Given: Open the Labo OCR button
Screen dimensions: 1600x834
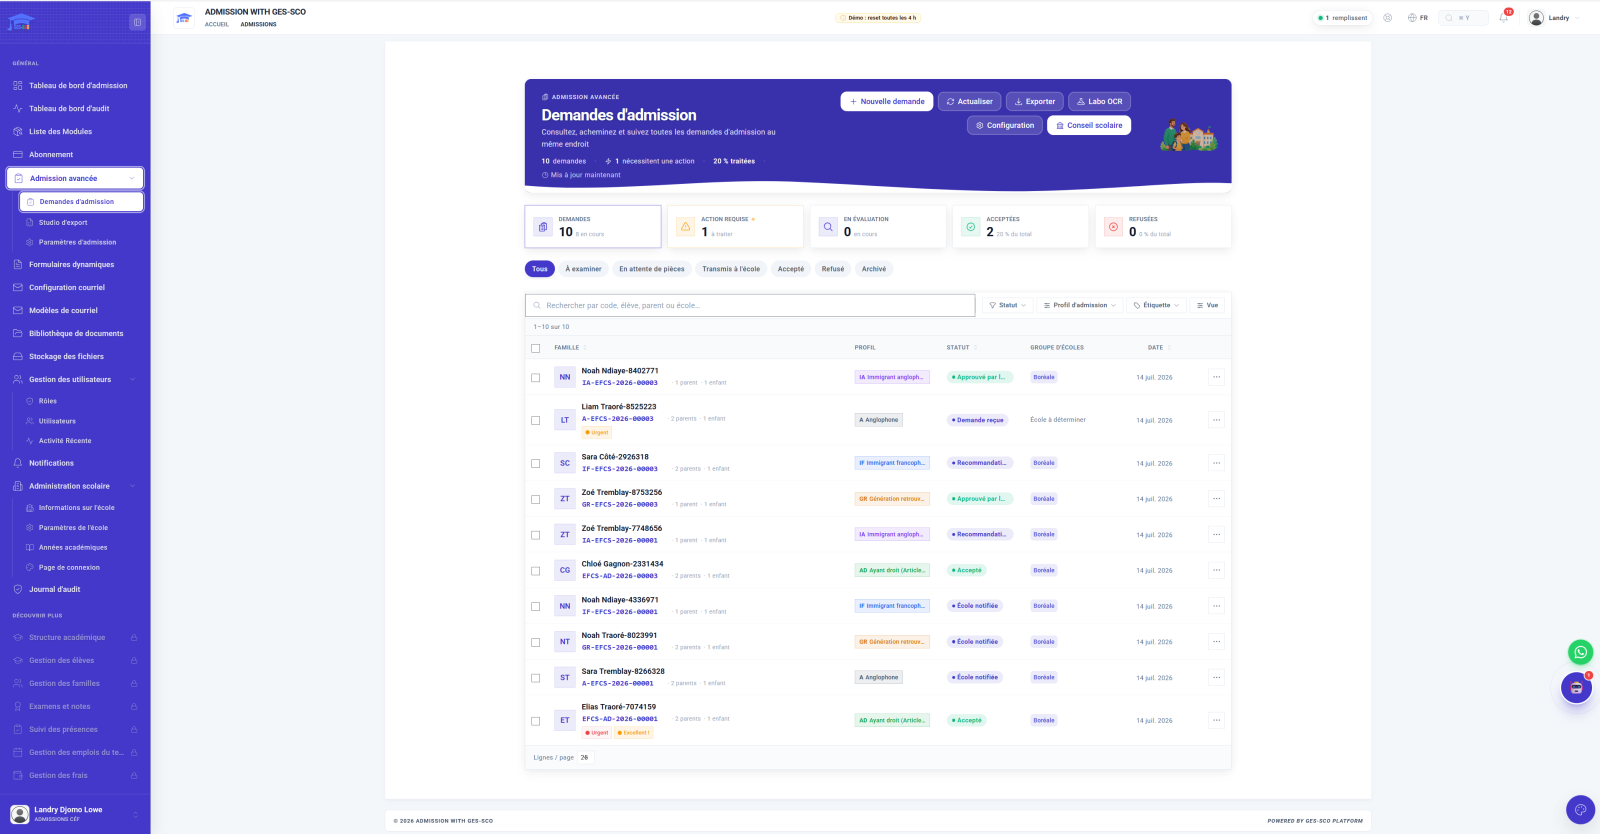Looking at the screenshot, I should tap(1099, 101).
